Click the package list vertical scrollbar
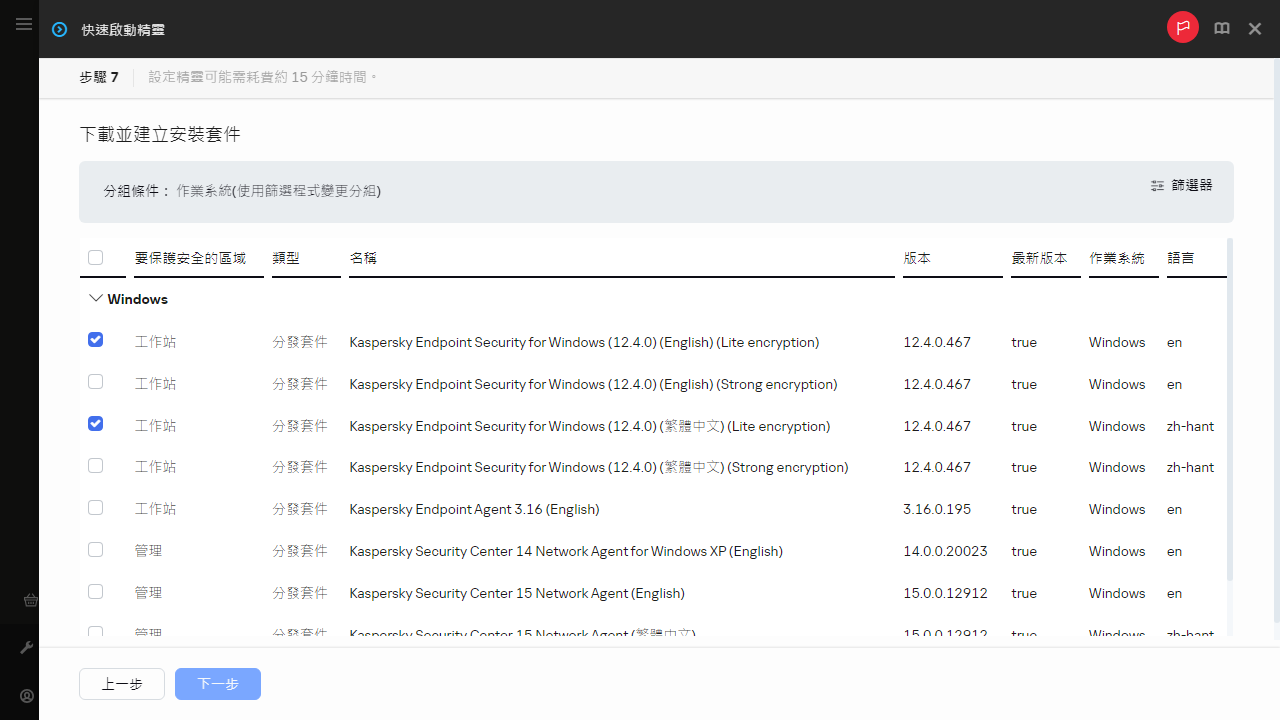This screenshot has width=1280, height=720. tap(1229, 408)
